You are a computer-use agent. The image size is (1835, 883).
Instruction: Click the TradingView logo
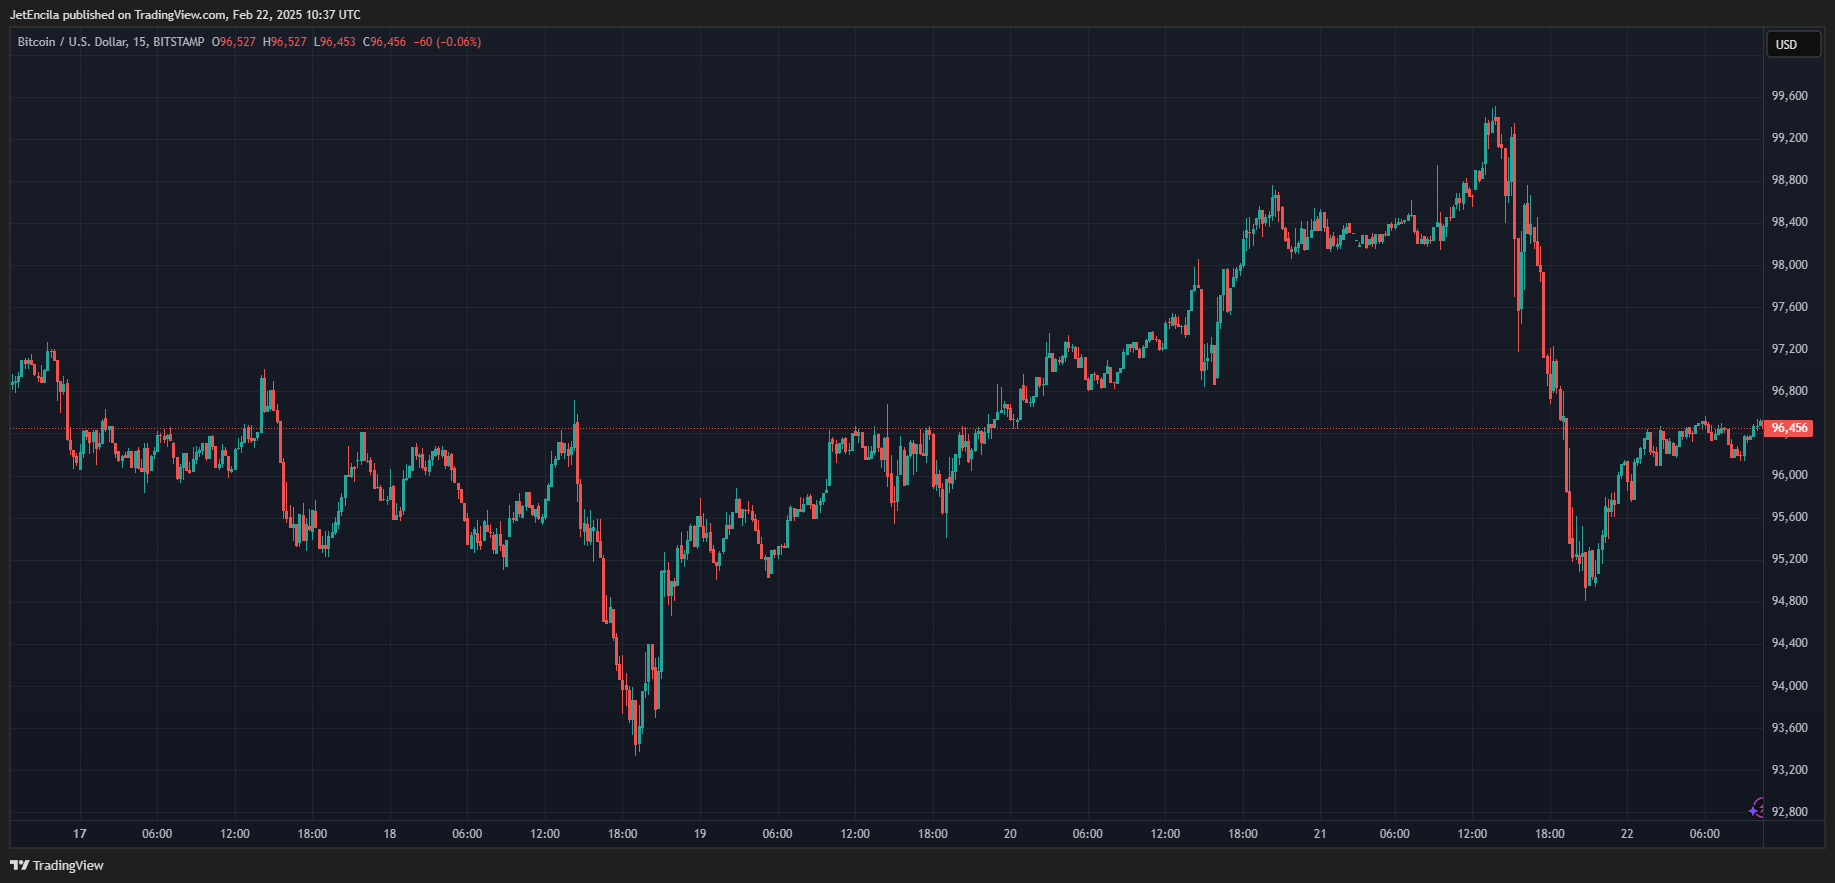tap(57, 865)
